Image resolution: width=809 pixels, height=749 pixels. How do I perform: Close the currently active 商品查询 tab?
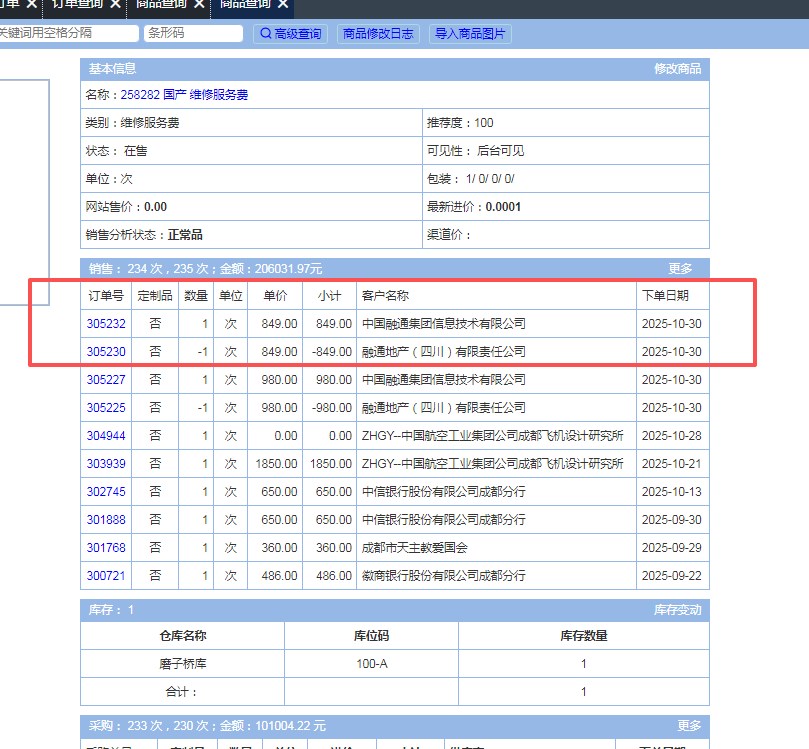pos(284,4)
